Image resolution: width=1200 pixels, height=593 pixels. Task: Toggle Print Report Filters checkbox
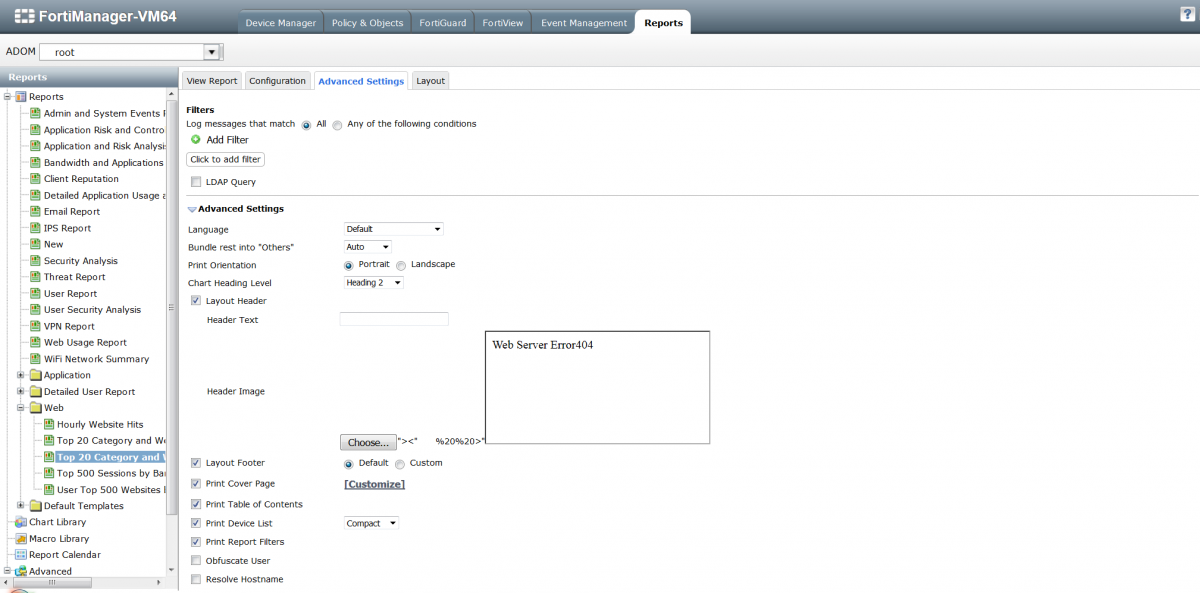[196, 542]
